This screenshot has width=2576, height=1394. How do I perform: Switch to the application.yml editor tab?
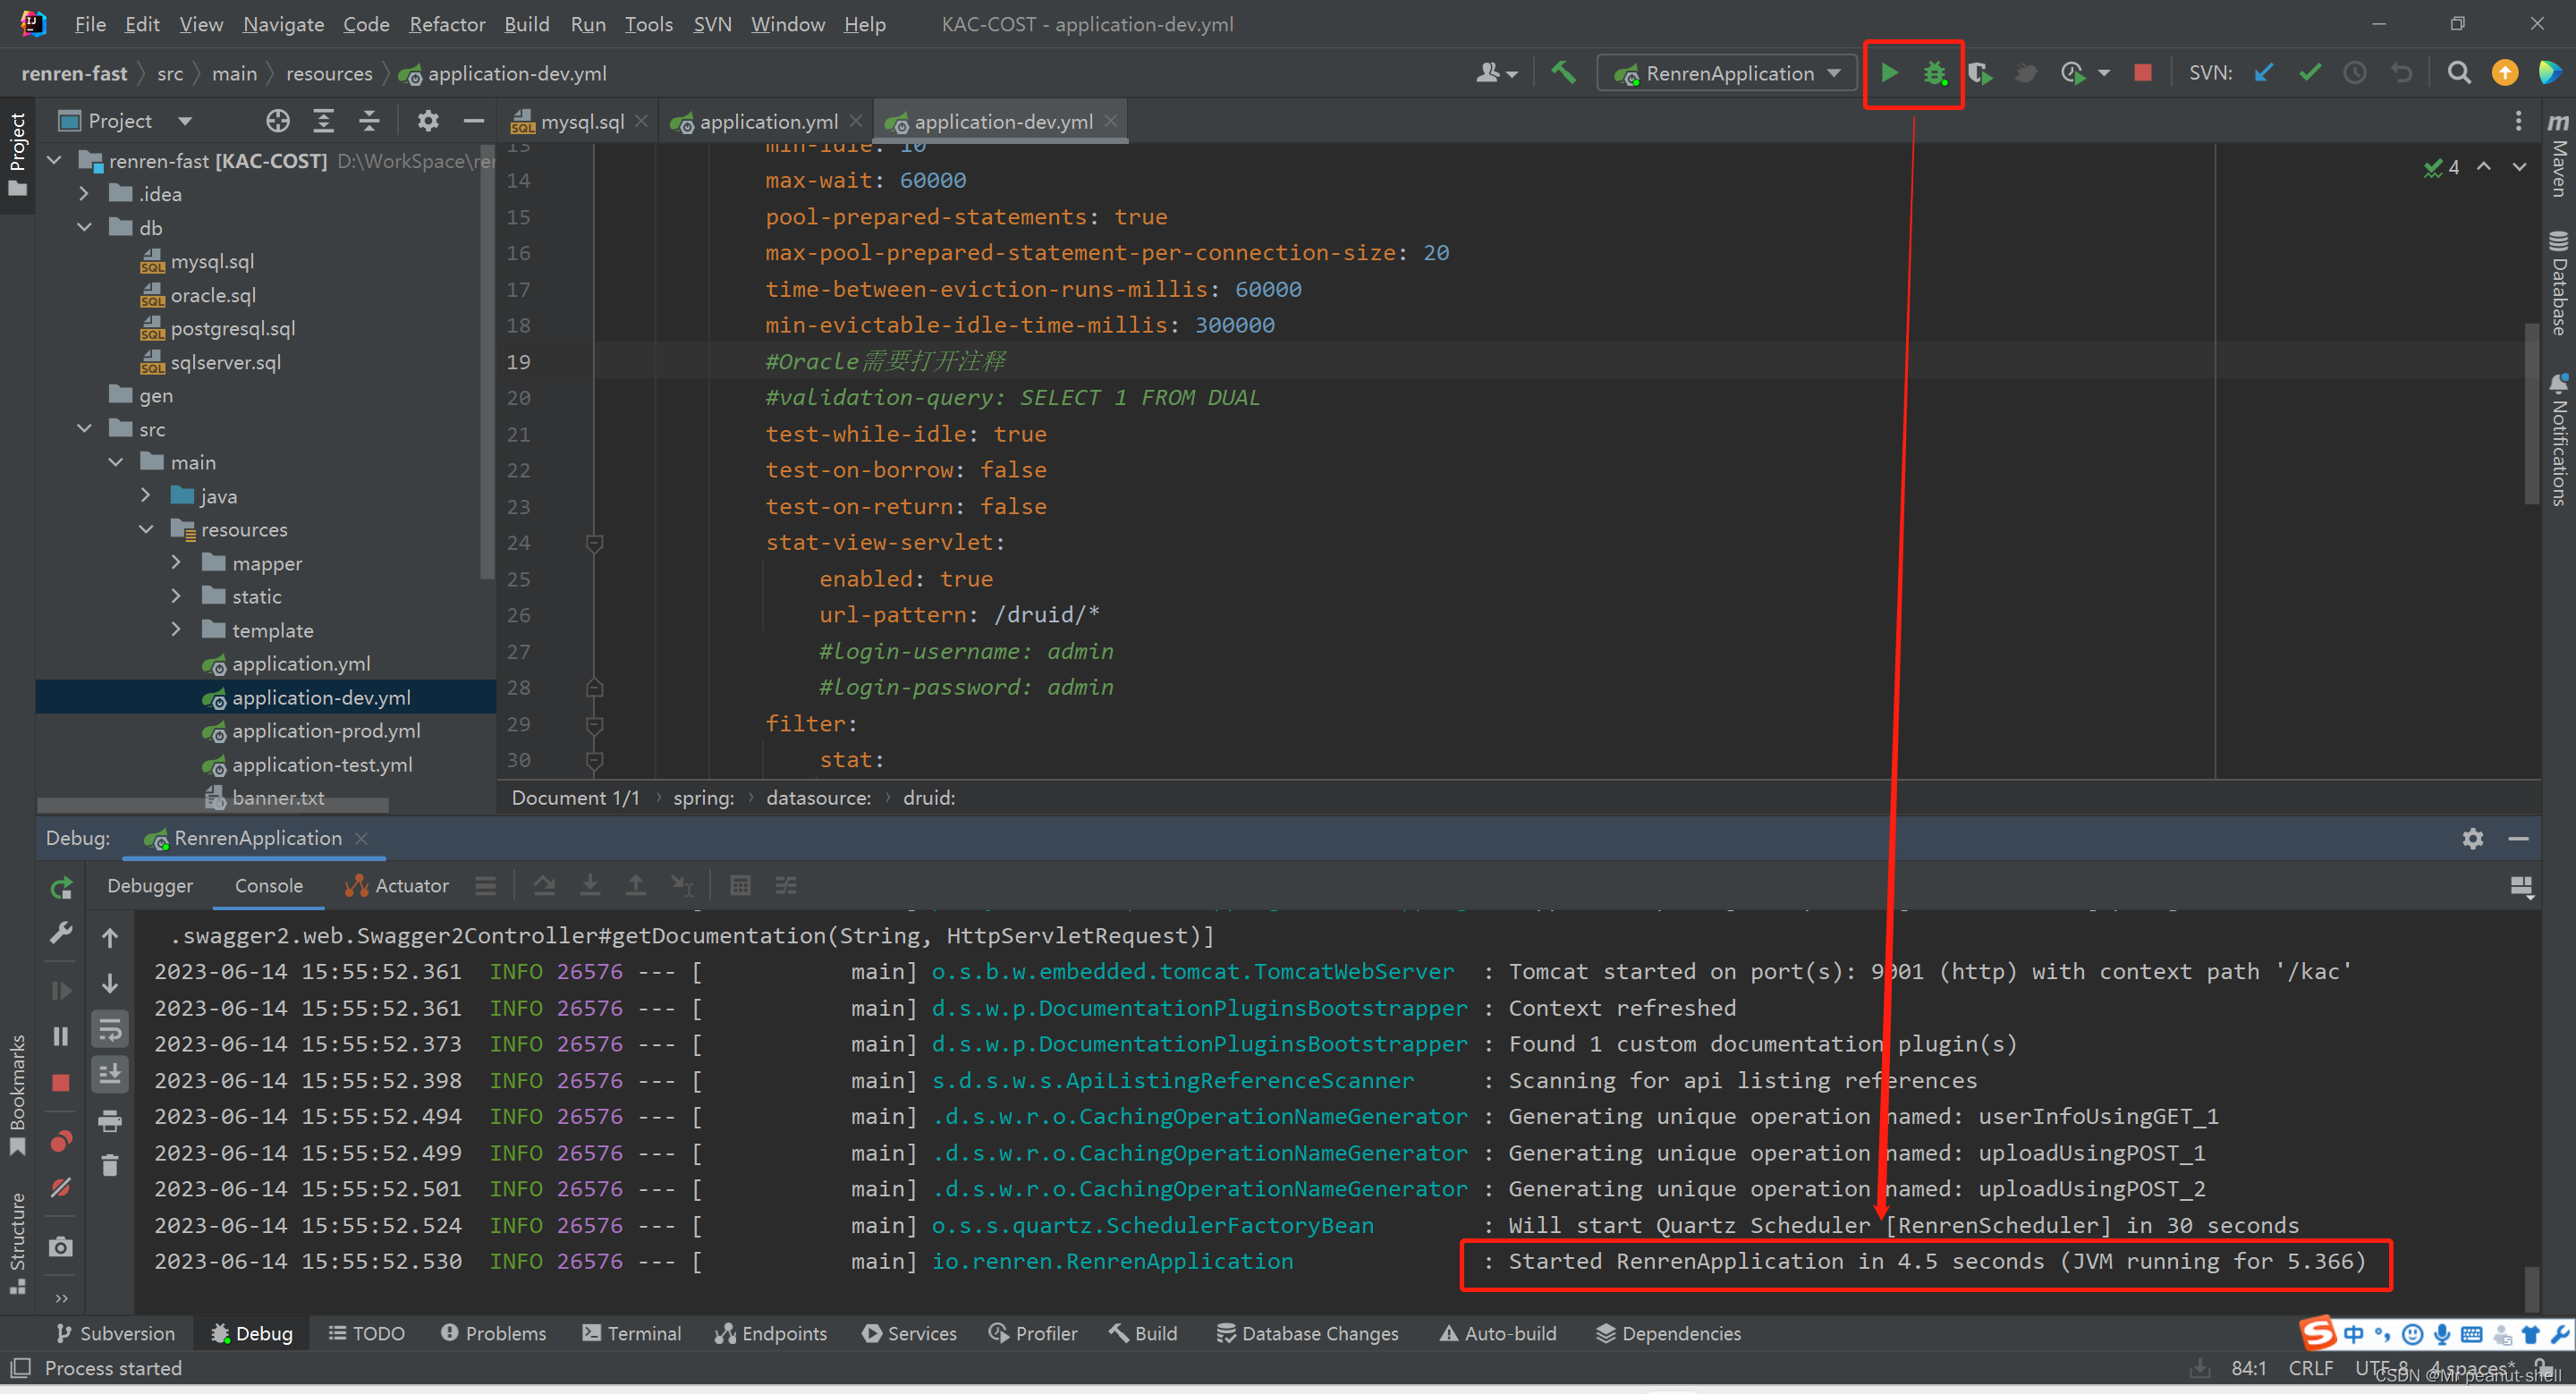(767, 122)
